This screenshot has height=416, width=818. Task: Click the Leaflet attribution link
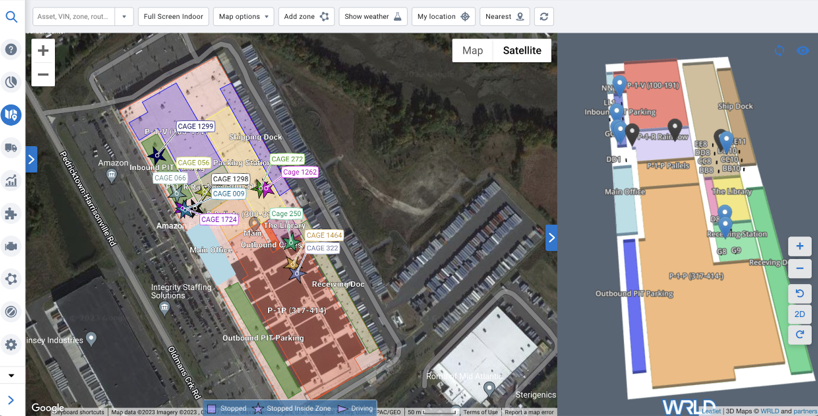(x=710, y=411)
